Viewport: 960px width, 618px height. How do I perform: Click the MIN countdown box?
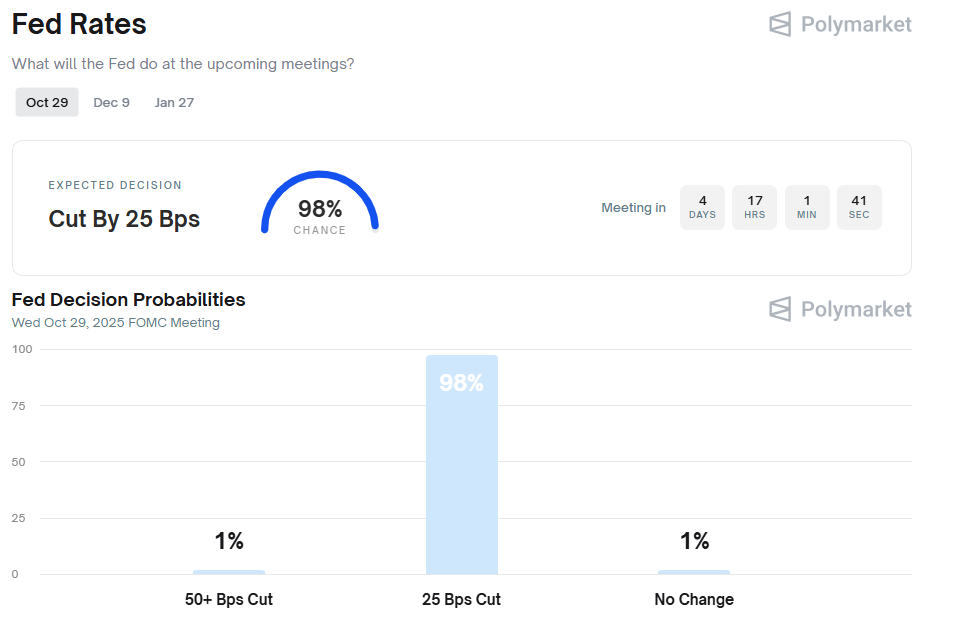807,207
